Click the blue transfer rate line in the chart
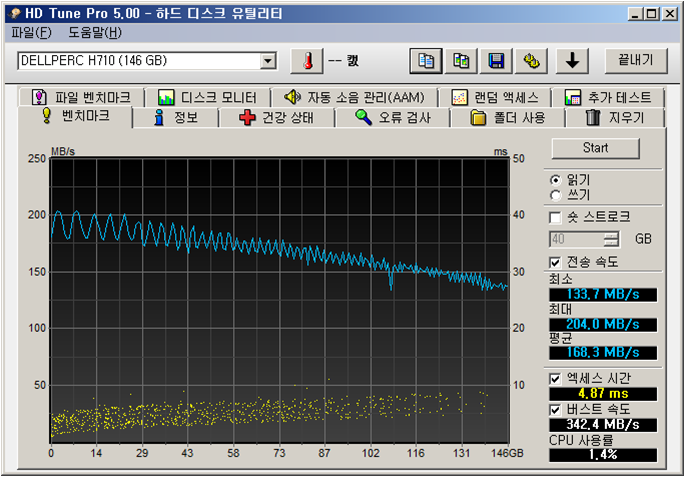 [x=280, y=251]
